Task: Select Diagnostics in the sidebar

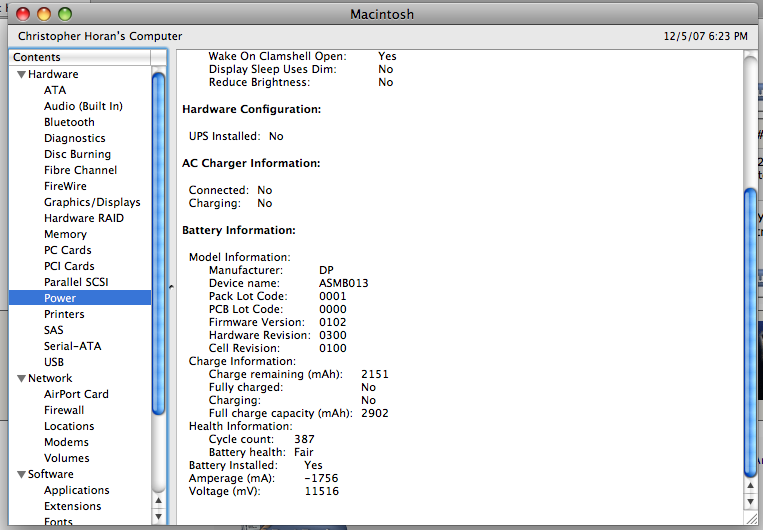Action: tap(74, 138)
